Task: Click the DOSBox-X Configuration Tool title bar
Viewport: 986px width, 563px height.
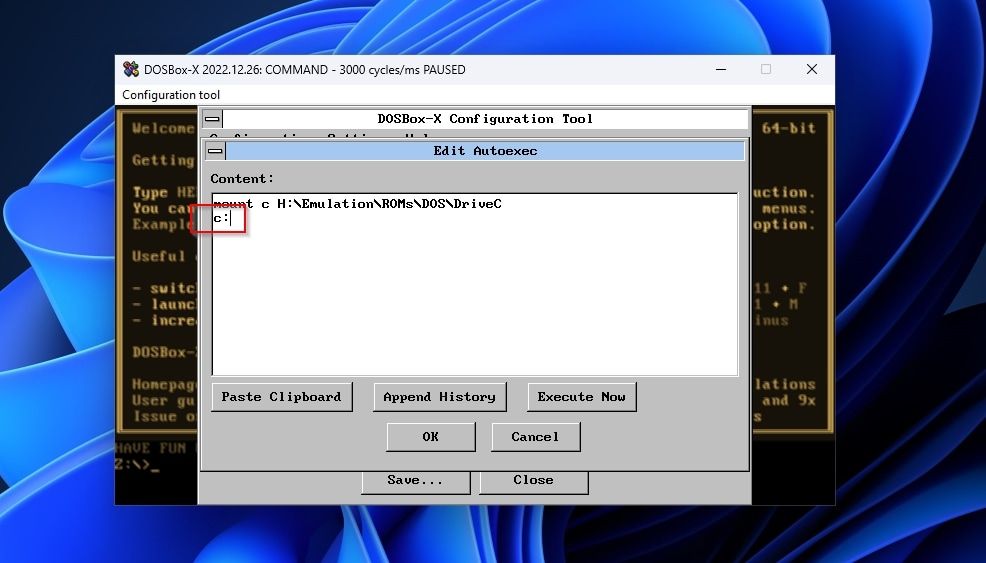Action: tap(485, 119)
